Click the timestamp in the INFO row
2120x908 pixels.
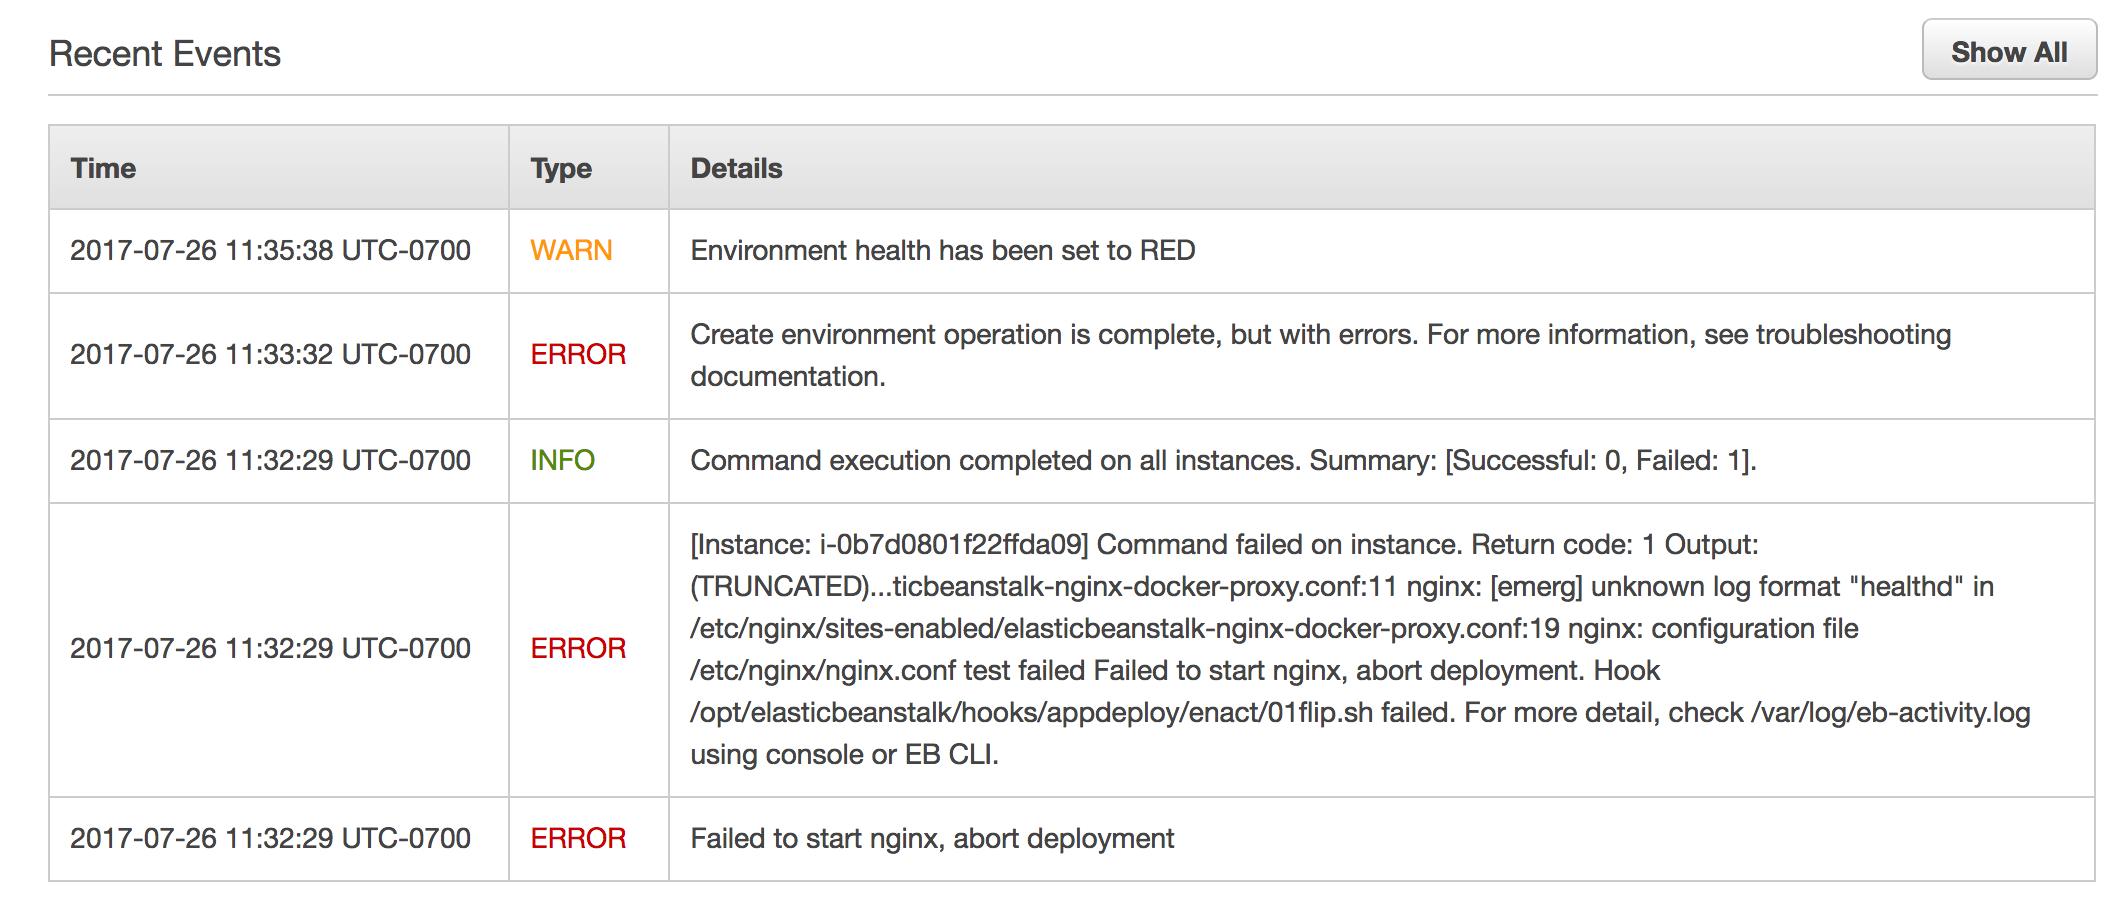coord(270,460)
